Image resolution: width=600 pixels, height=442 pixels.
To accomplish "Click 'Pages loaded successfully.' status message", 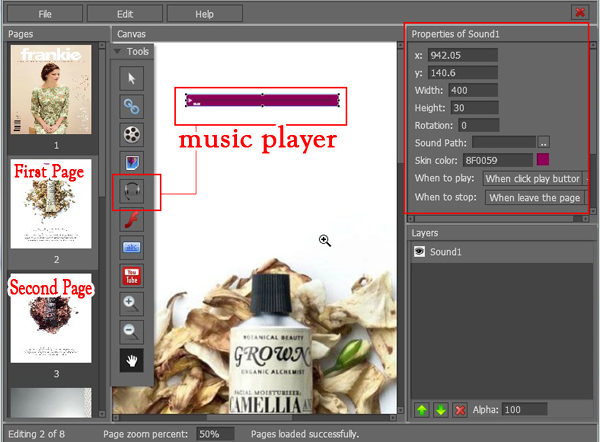I will [x=305, y=434].
